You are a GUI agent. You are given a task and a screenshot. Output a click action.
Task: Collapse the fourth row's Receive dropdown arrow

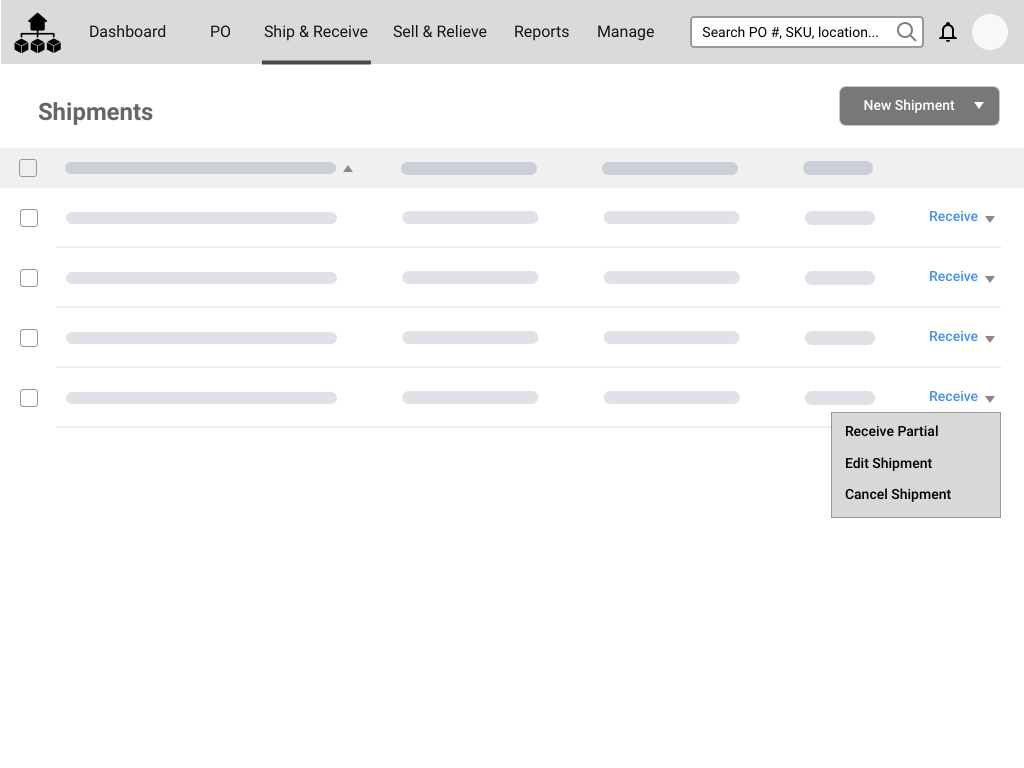pos(990,399)
